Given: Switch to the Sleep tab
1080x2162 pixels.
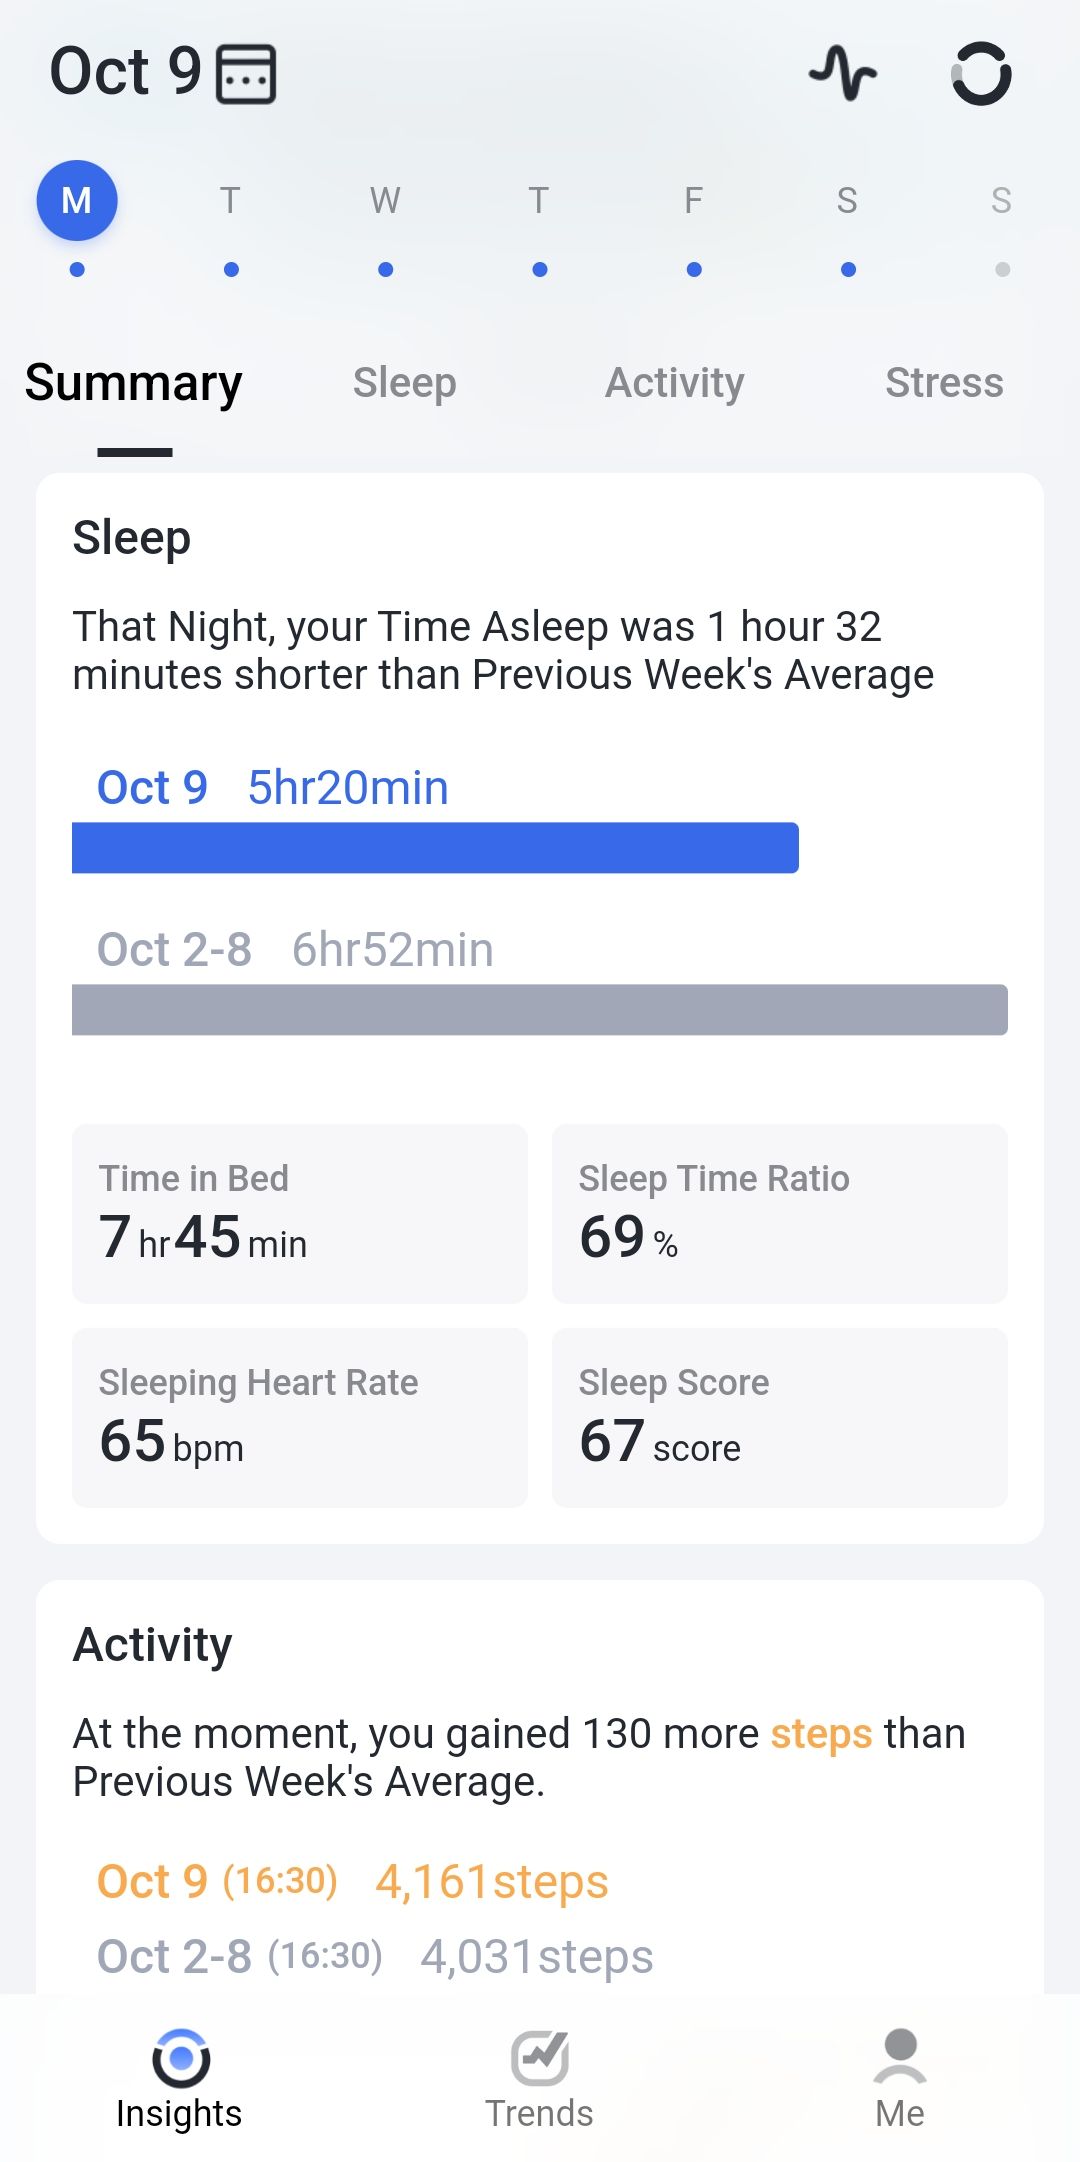Looking at the screenshot, I should click(x=404, y=383).
